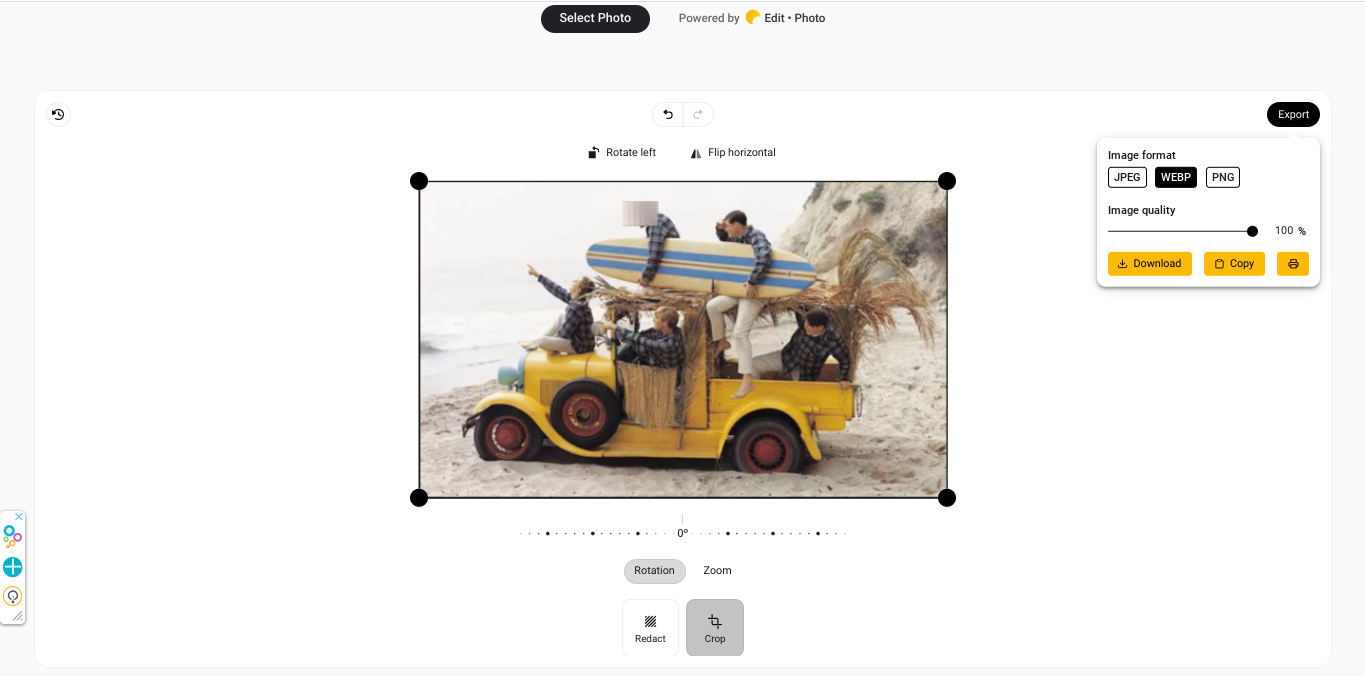Select WEBP image format
Viewport: 1365px width, 676px height.
tap(1176, 178)
